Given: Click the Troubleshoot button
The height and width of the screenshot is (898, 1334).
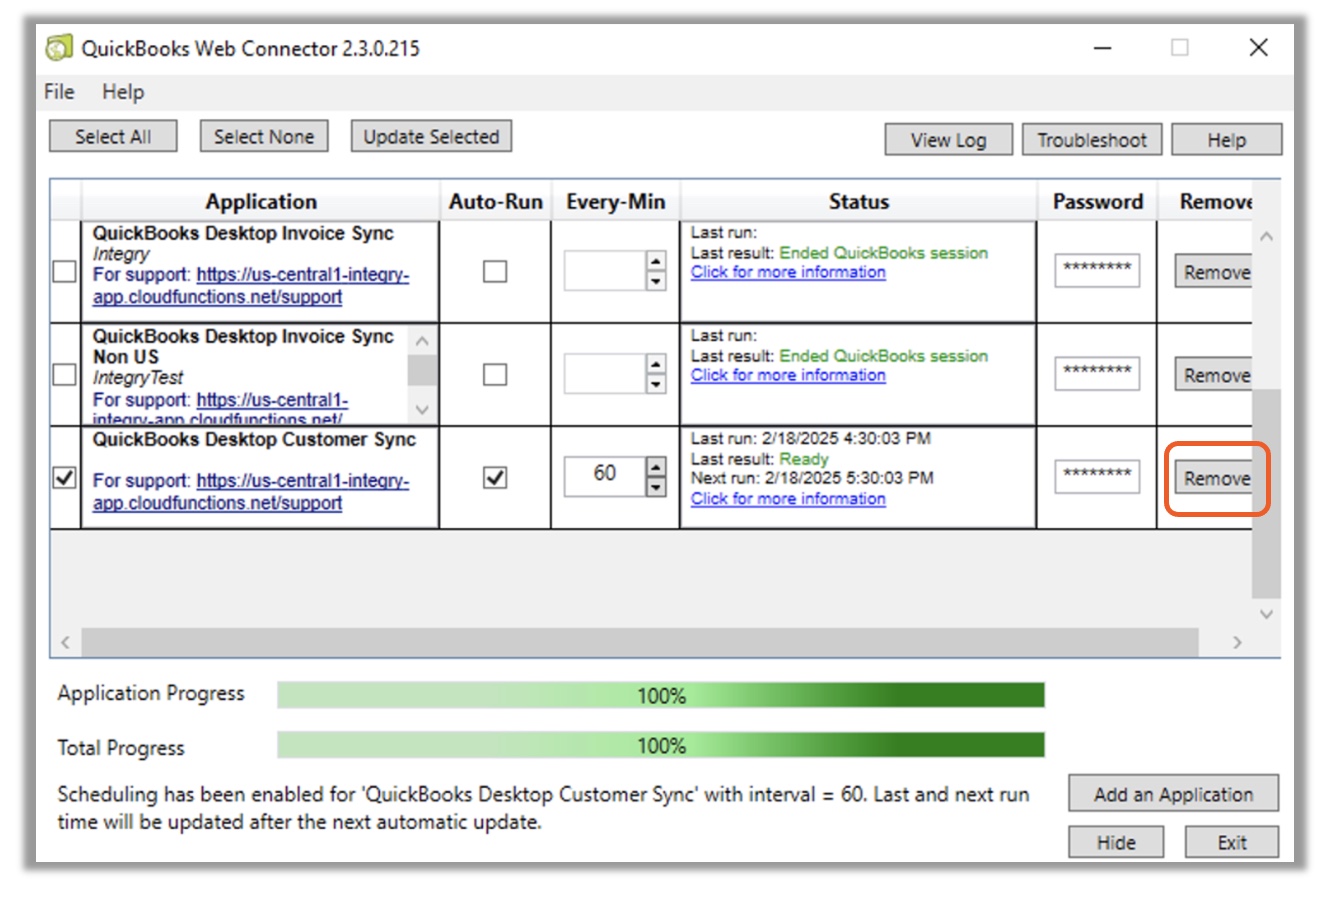Looking at the screenshot, I should (1092, 140).
